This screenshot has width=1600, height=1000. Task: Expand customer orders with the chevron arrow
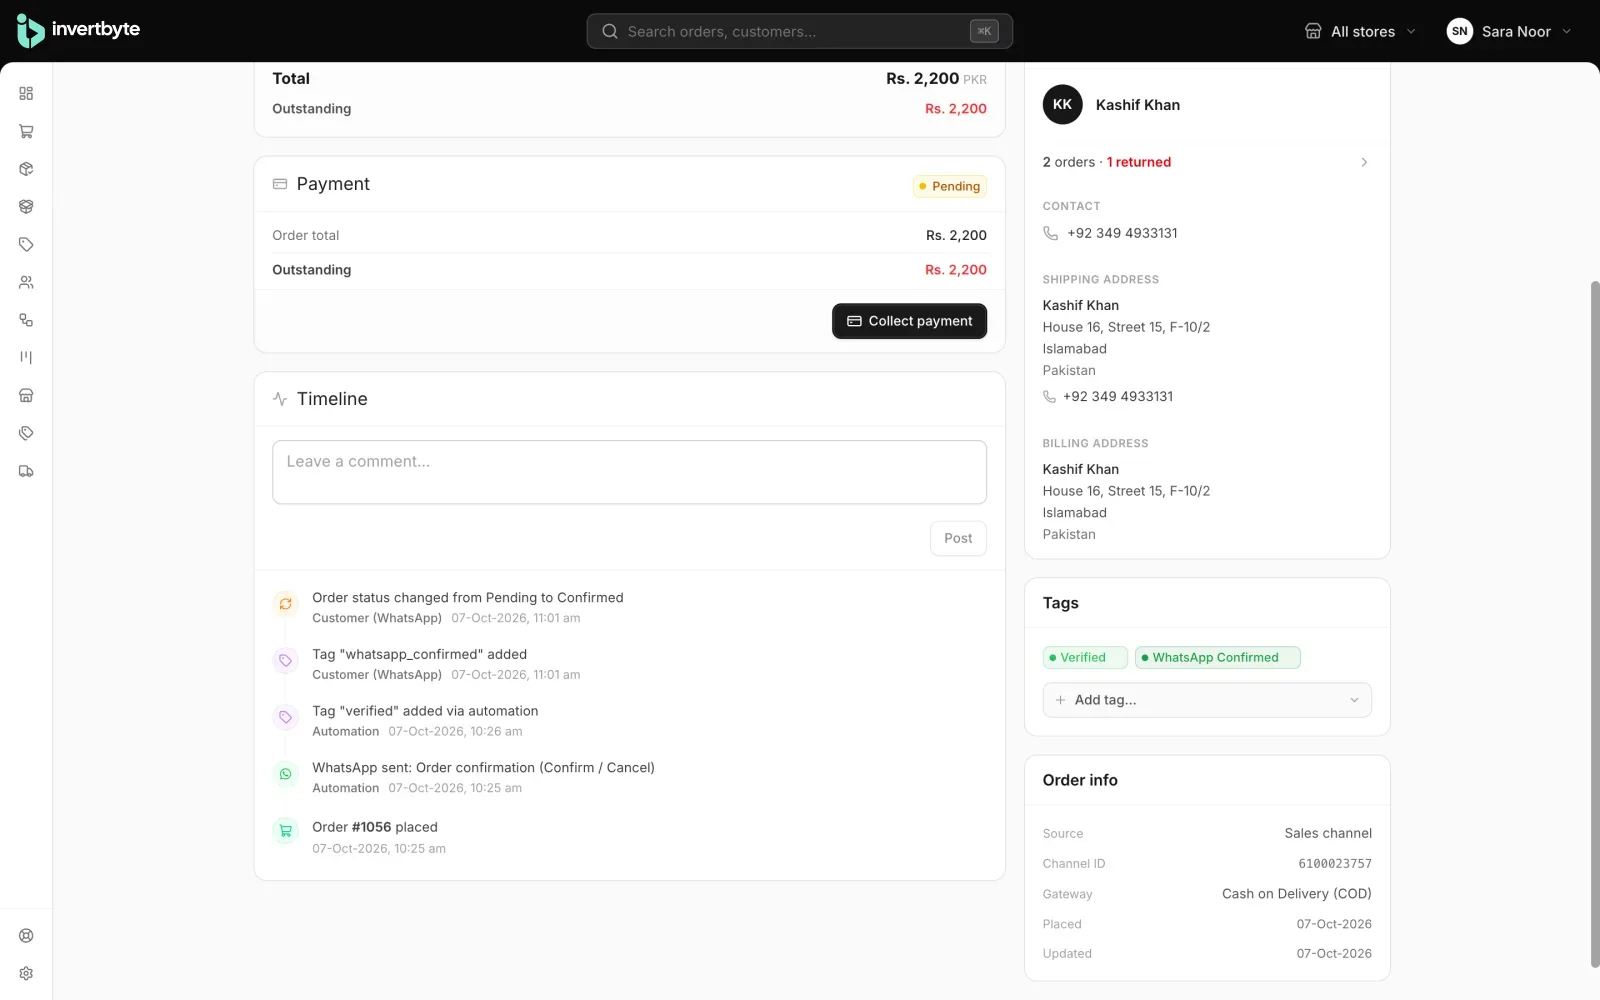[1364, 162]
